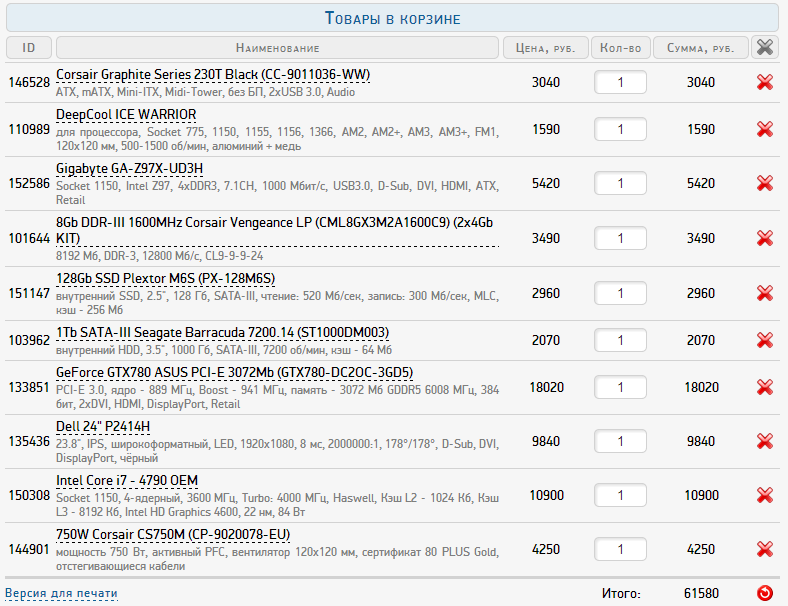Image resolution: width=788 pixels, height=606 pixels.
Task: Edit quantity for Corsair CS750M
Action: click(620, 549)
